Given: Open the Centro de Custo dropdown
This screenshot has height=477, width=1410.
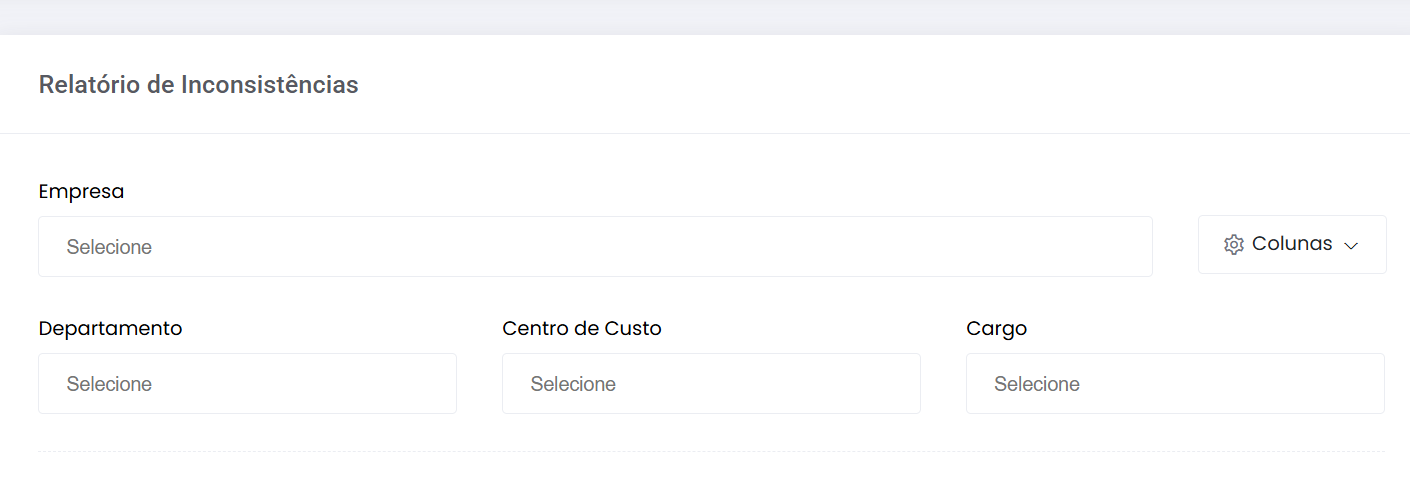Looking at the screenshot, I should pos(711,383).
